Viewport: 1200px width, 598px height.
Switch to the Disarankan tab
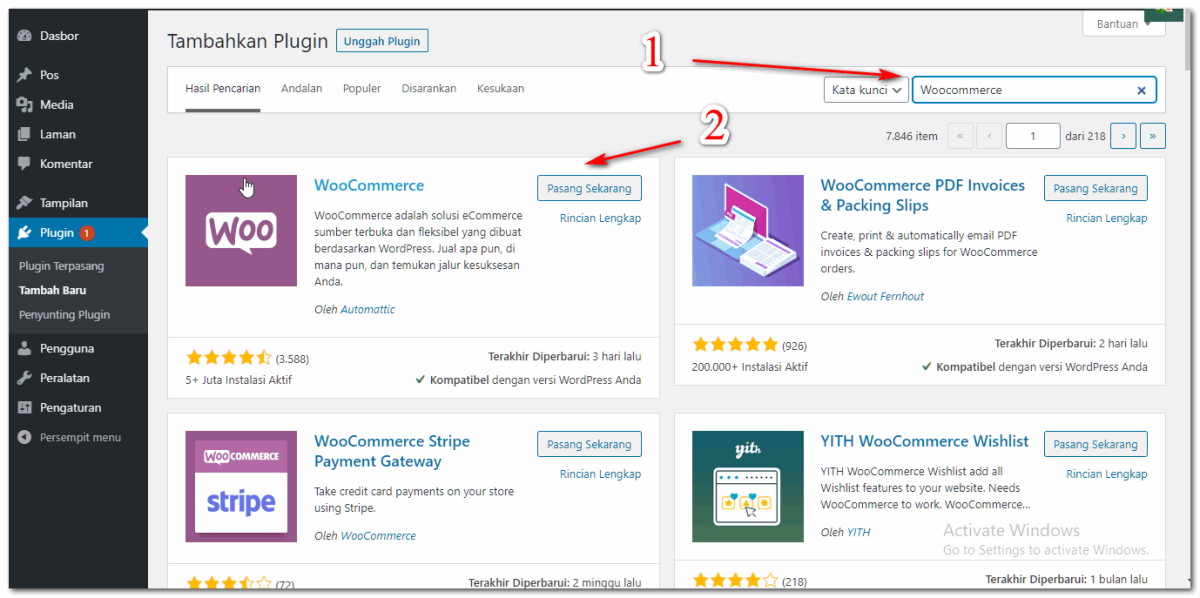click(429, 88)
